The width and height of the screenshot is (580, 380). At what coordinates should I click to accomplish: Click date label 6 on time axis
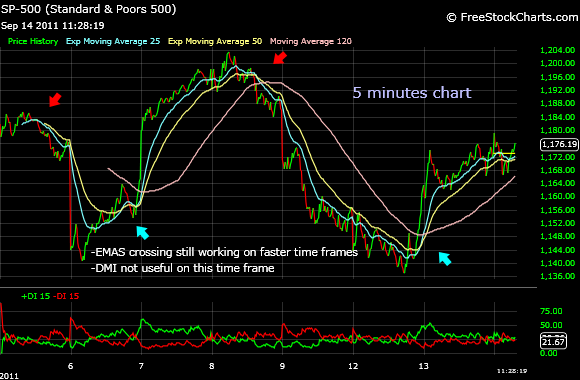71,366
